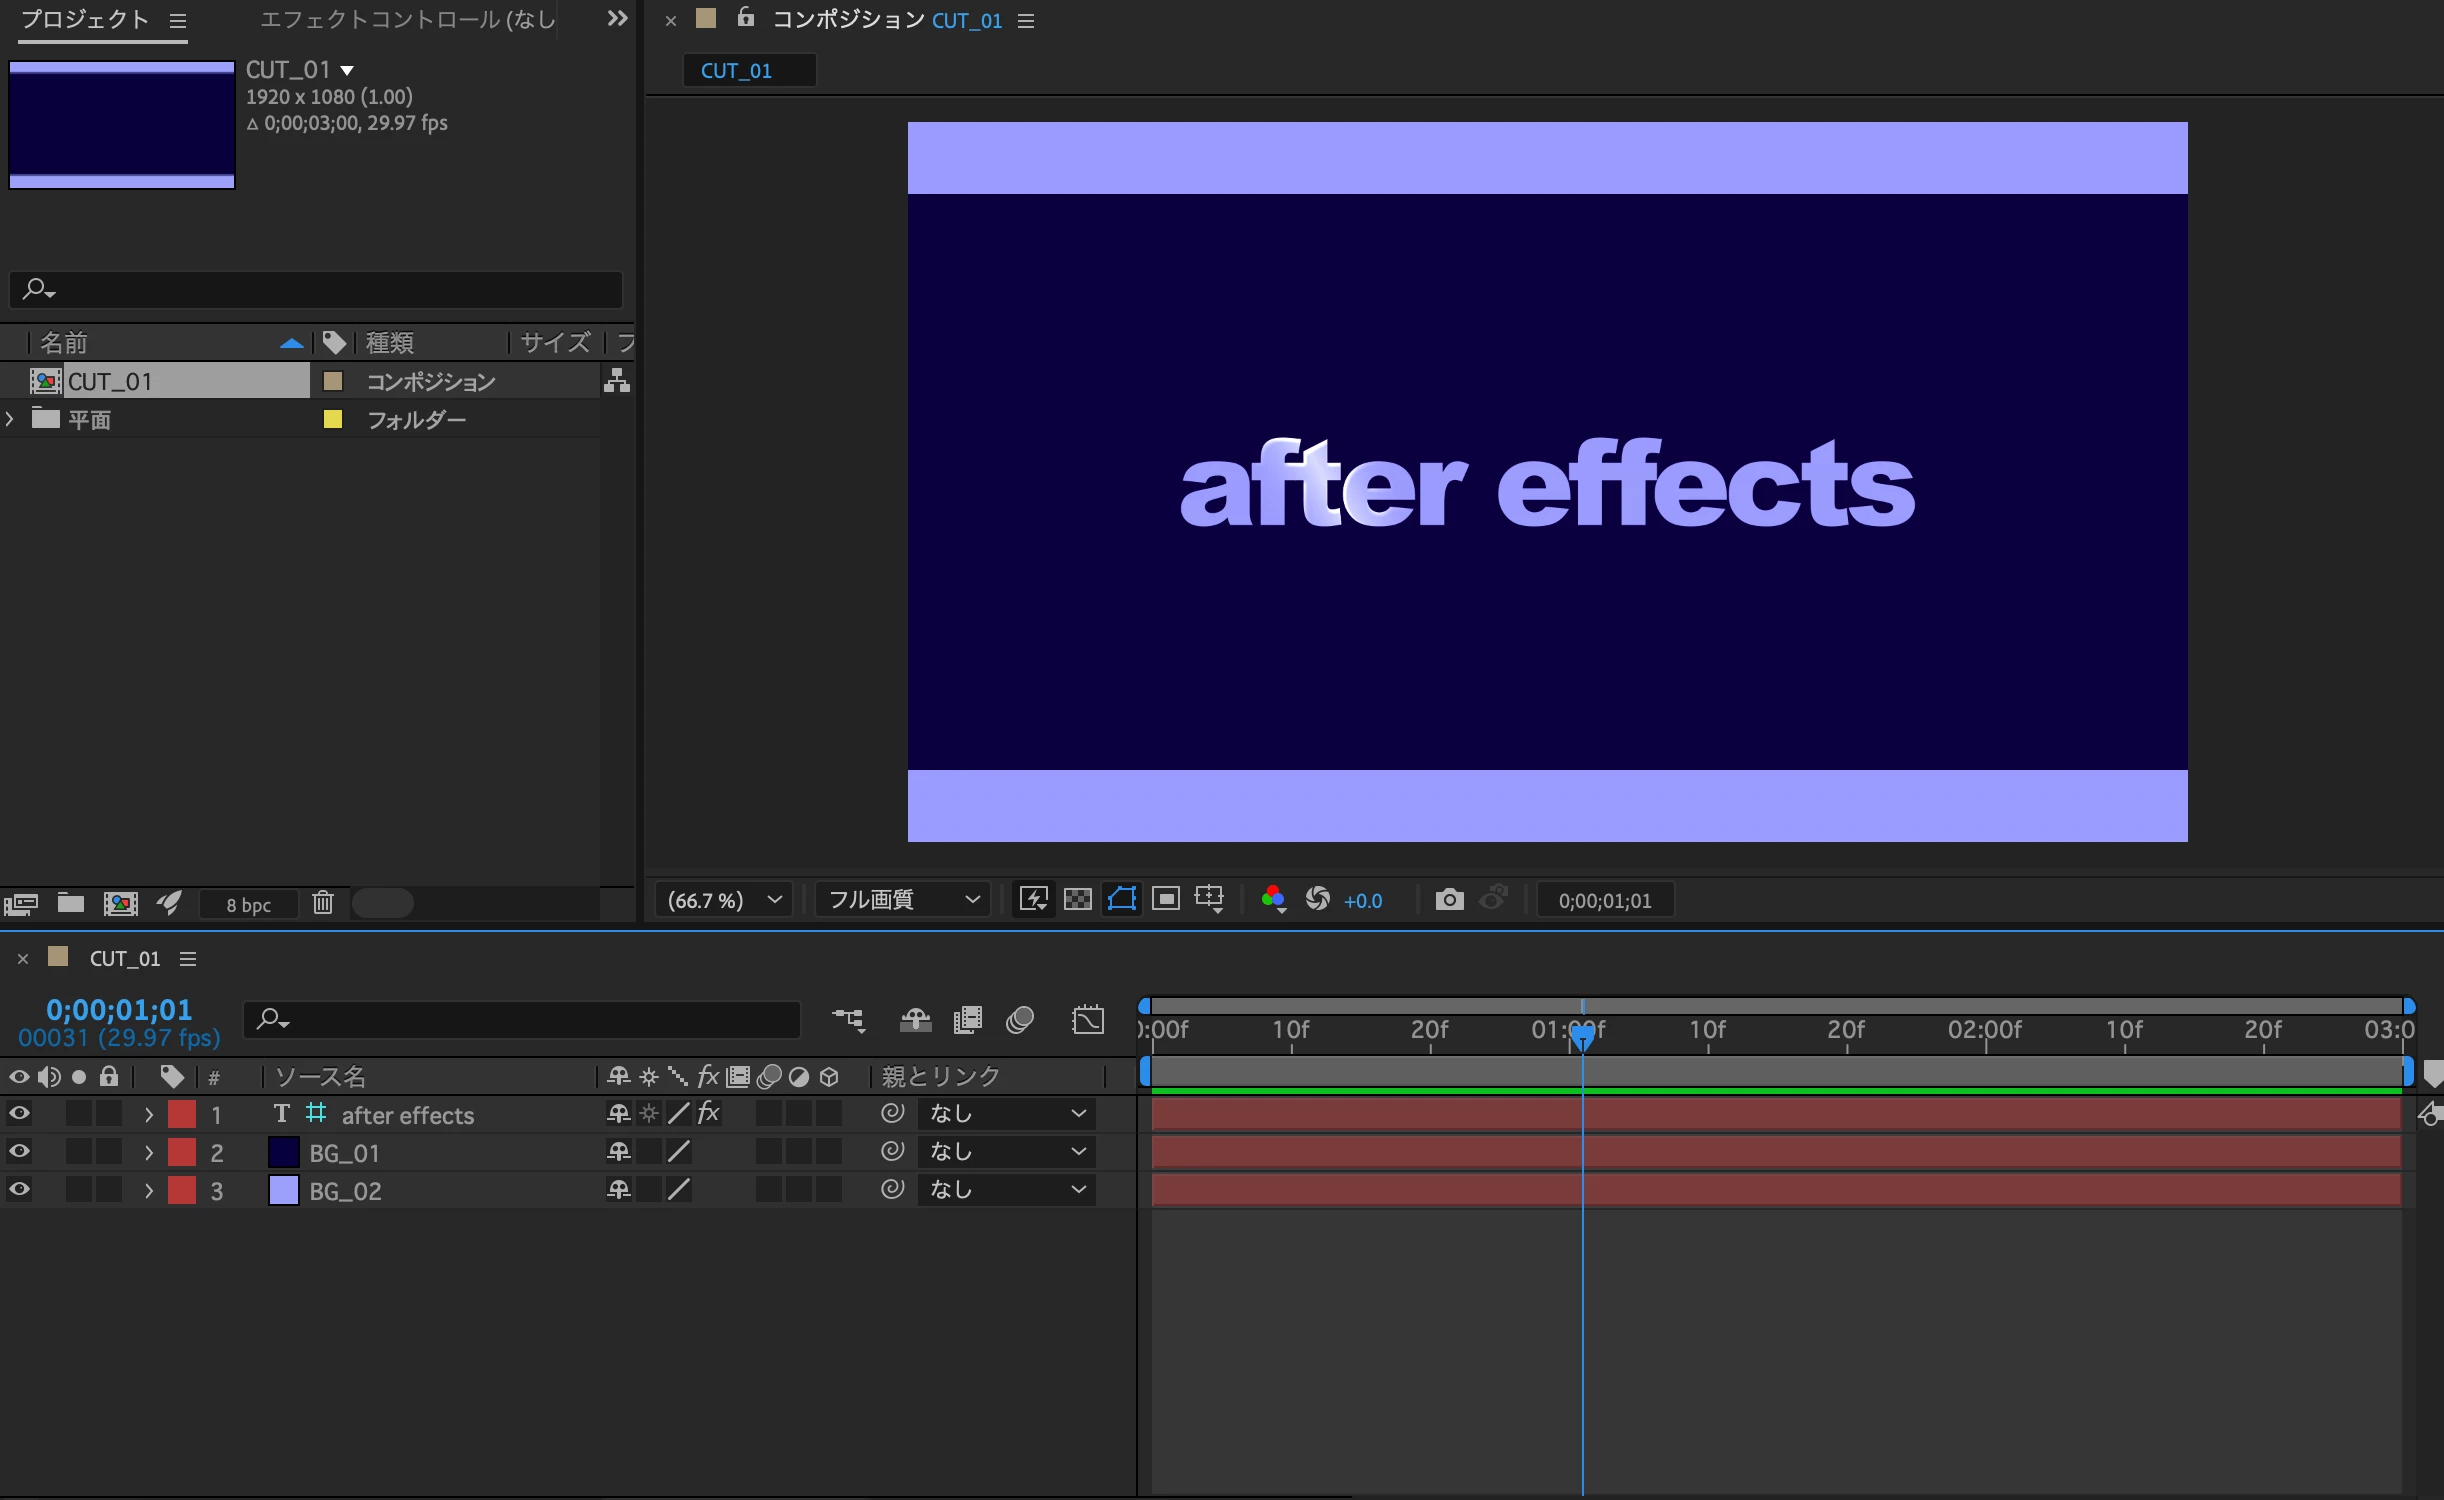Toggle transparency grid in viewer

point(1077,900)
